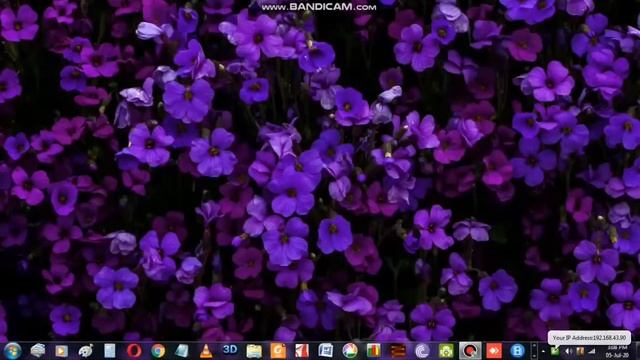Open the tilted glass sheet app icon

[x=182, y=351]
